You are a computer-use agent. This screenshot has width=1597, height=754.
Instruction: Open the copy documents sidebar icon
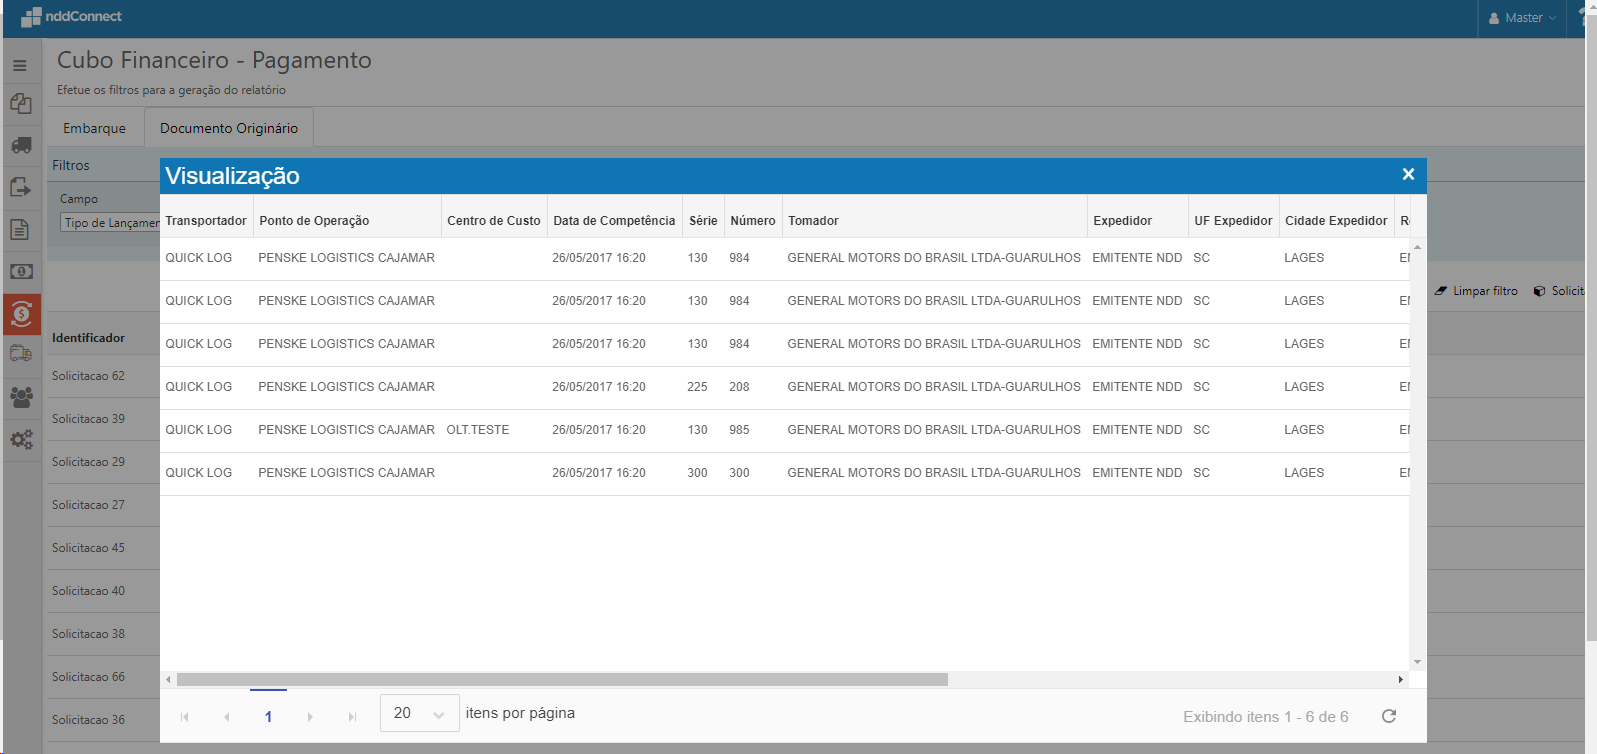pyautogui.click(x=20, y=104)
